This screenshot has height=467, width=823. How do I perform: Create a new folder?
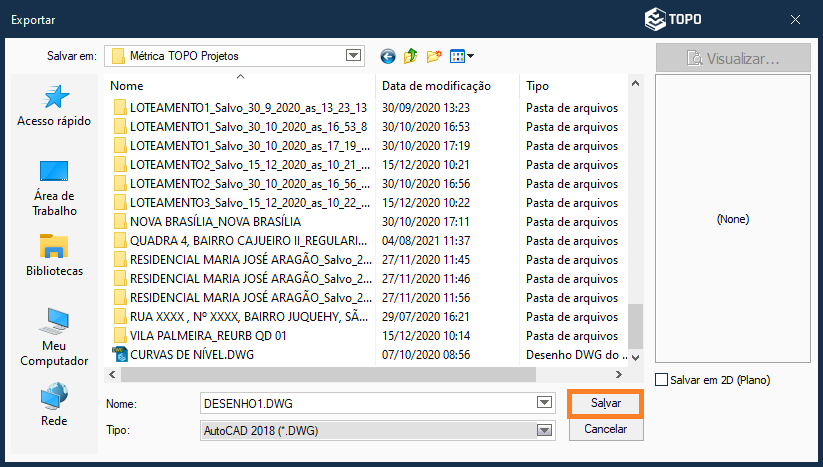434,56
